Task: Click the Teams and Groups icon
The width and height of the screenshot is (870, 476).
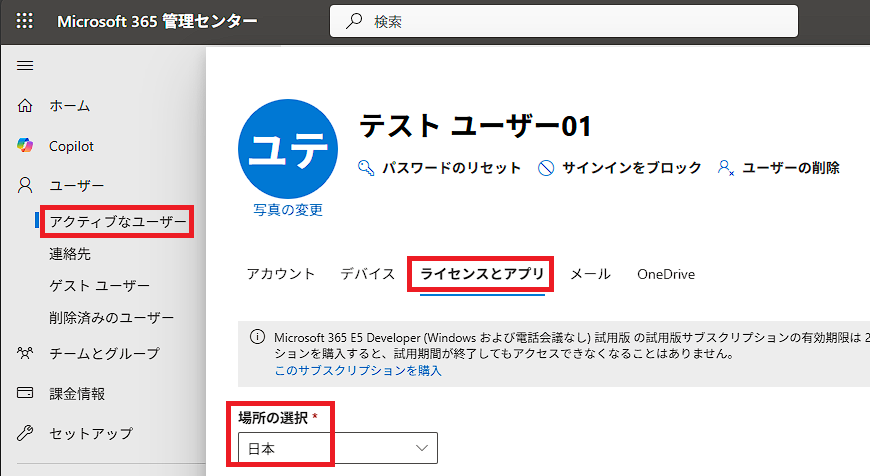Action: pyautogui.click(x=25, y=353)
